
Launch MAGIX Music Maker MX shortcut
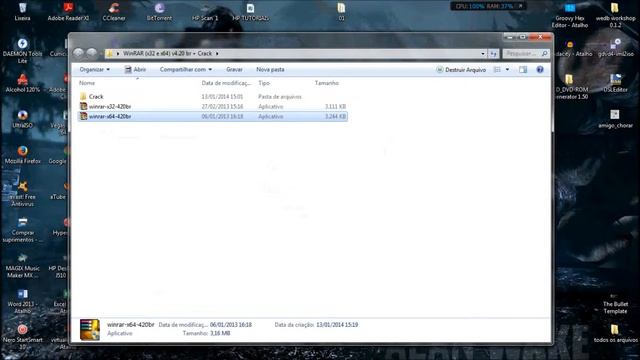pos(22,266)
